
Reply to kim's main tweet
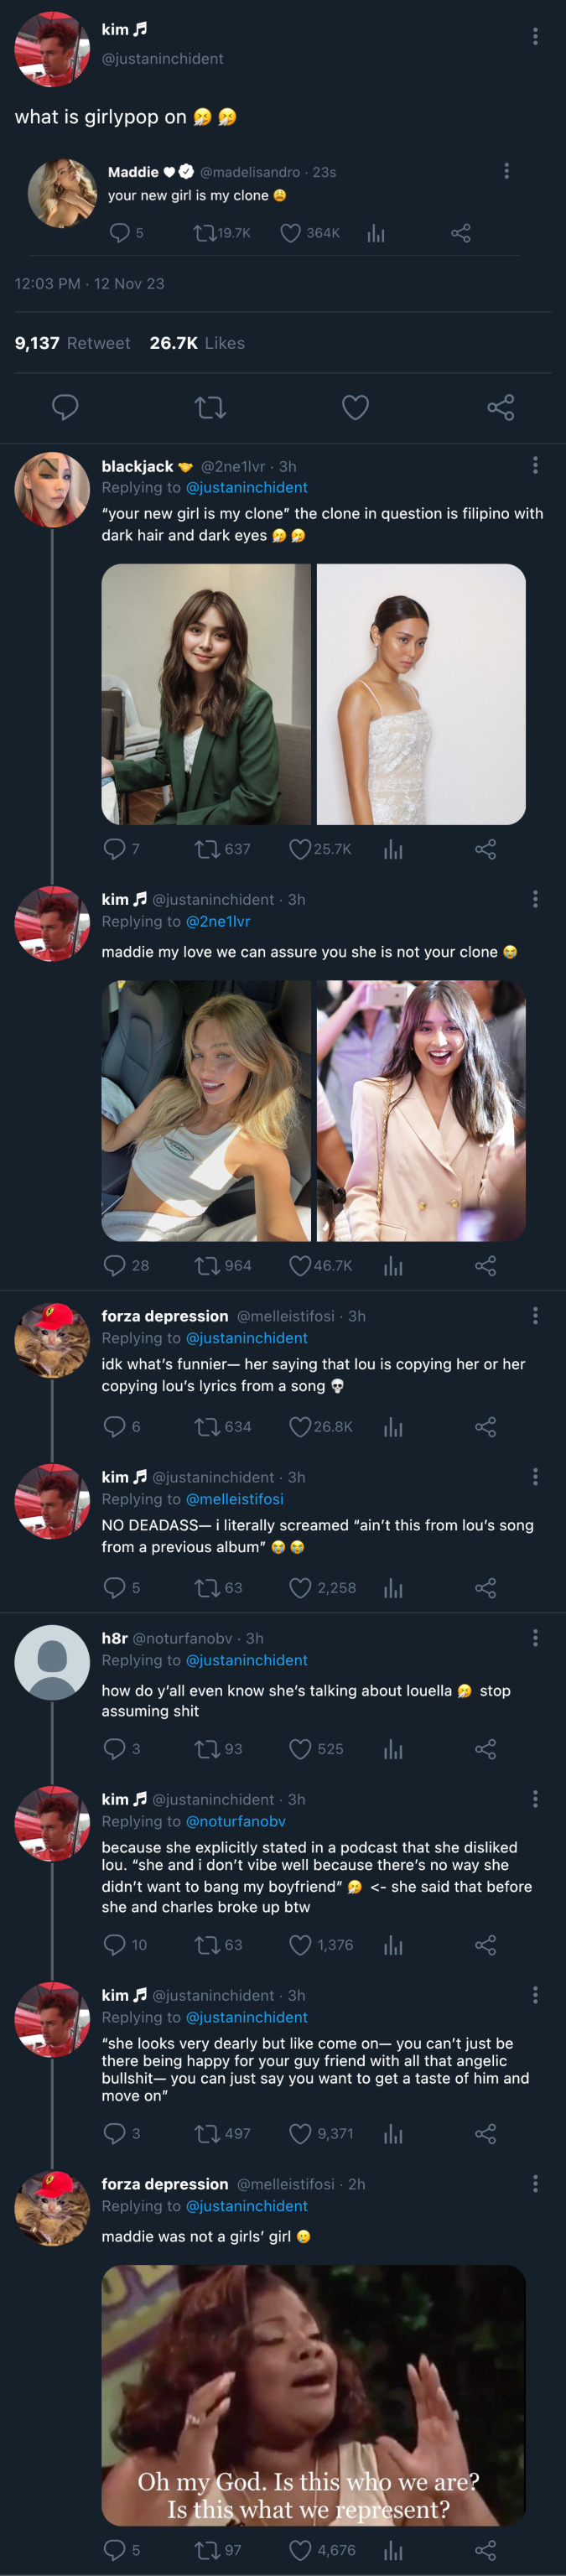[x=65, y=407]
